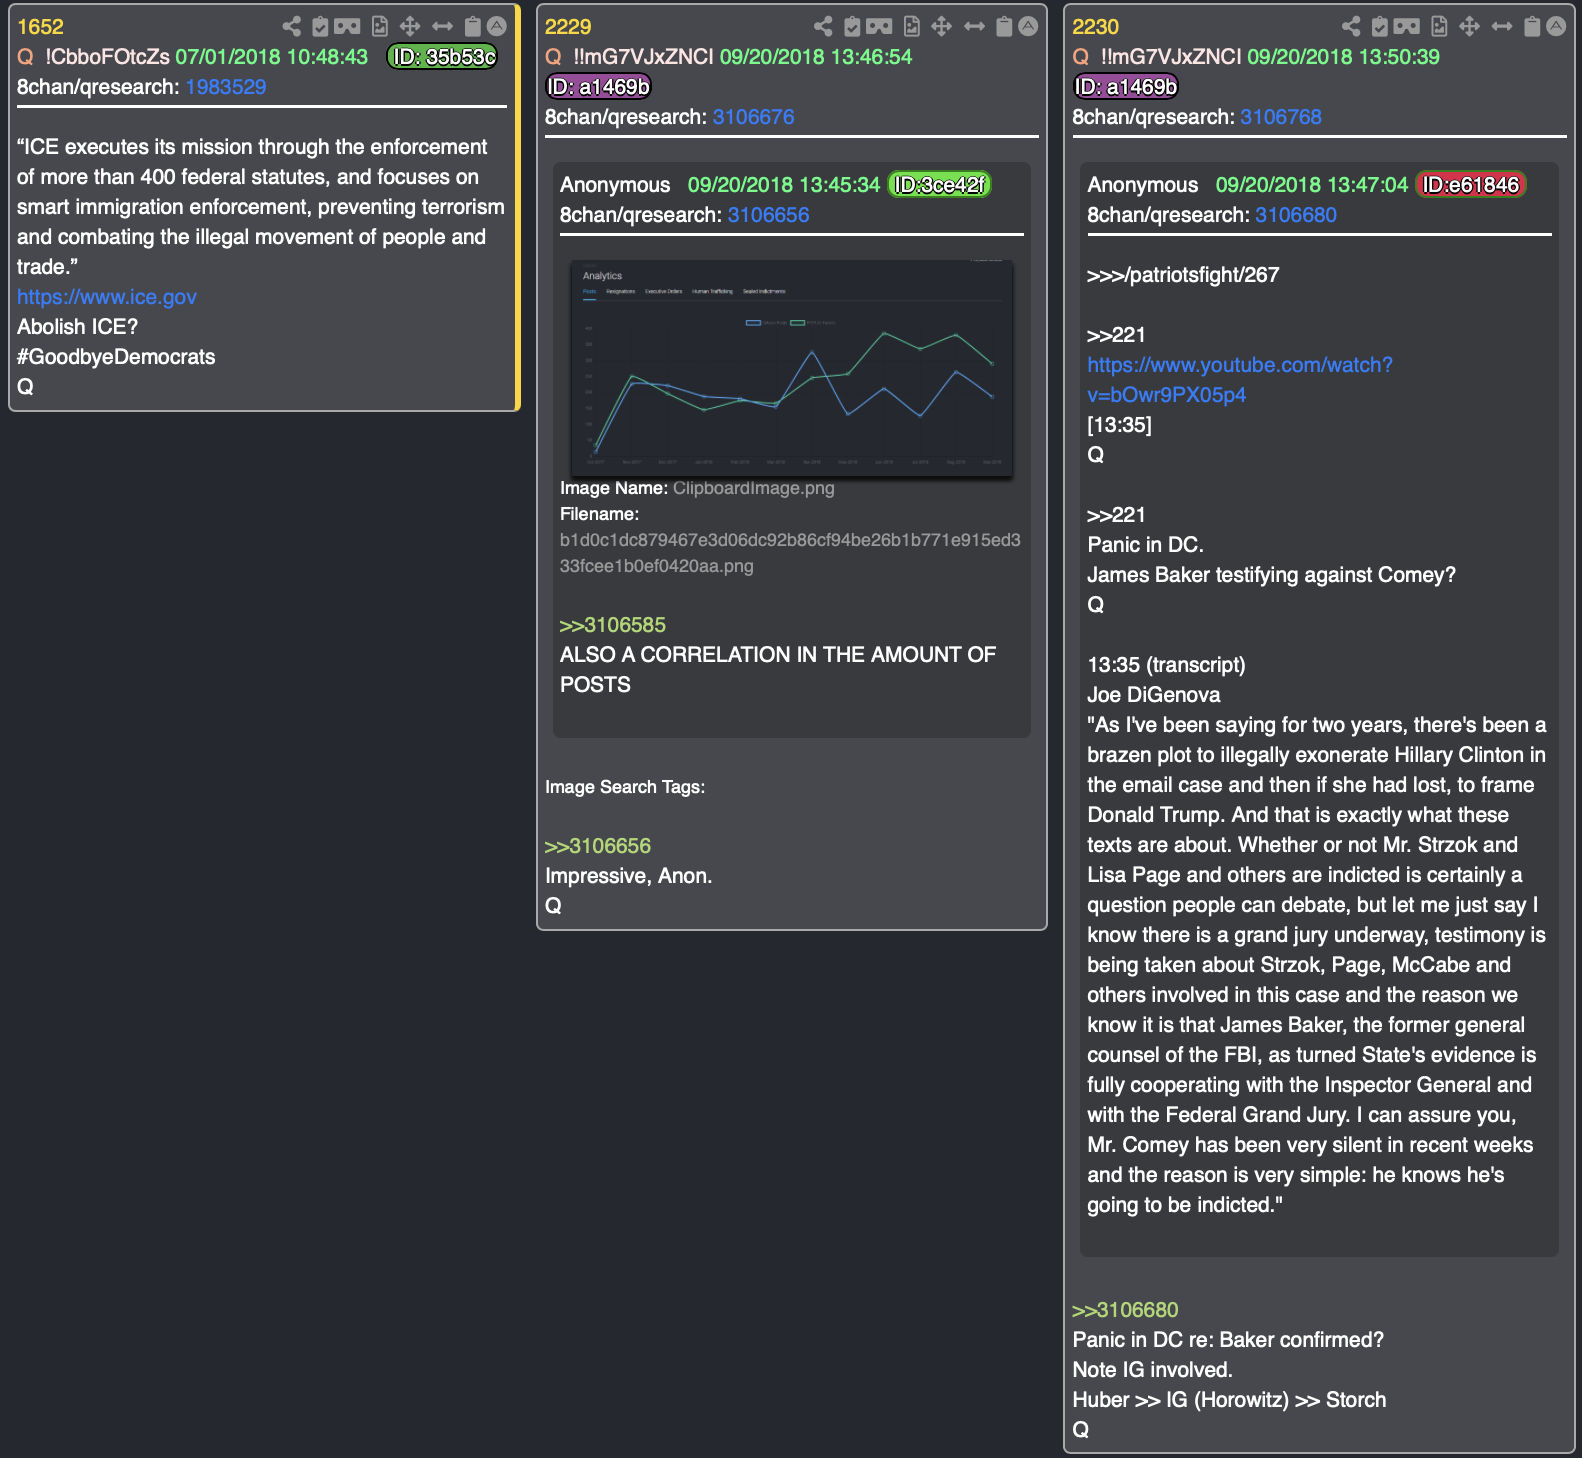Click the !CbboFOtcZs tripcode on post 1652

click(x=107, y=57)
